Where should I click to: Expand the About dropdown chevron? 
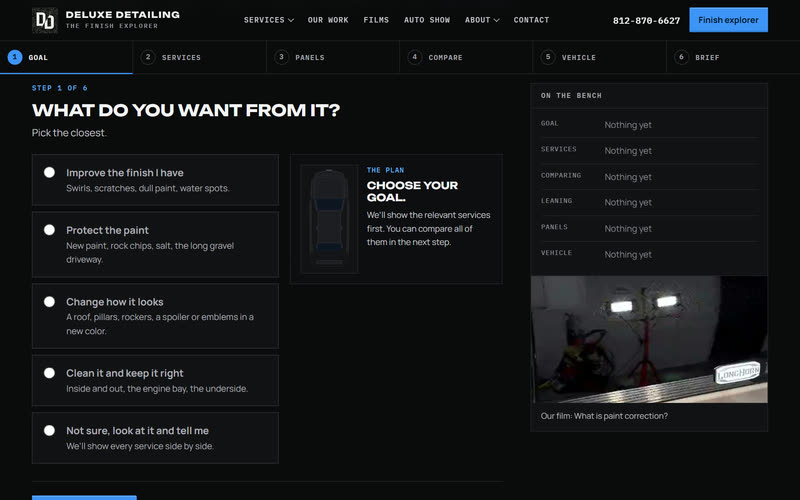coord(496,20)
